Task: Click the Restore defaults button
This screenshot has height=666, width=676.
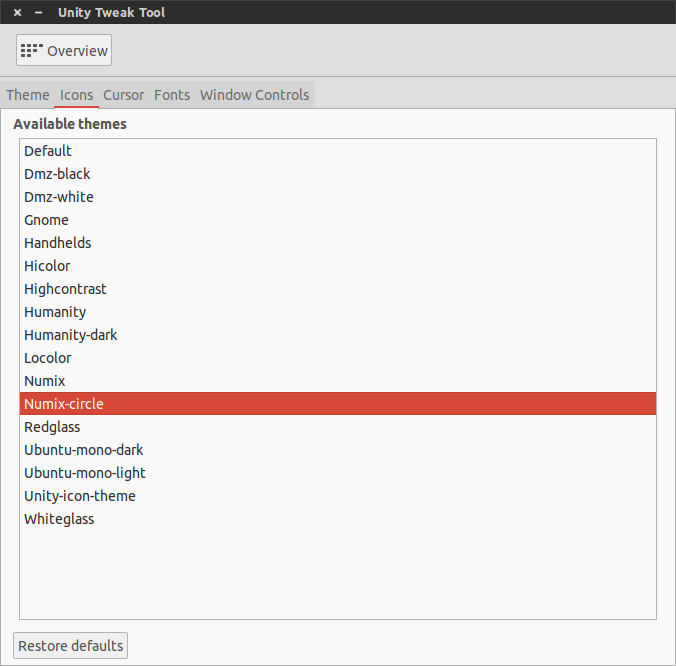Action: (70, 646)
